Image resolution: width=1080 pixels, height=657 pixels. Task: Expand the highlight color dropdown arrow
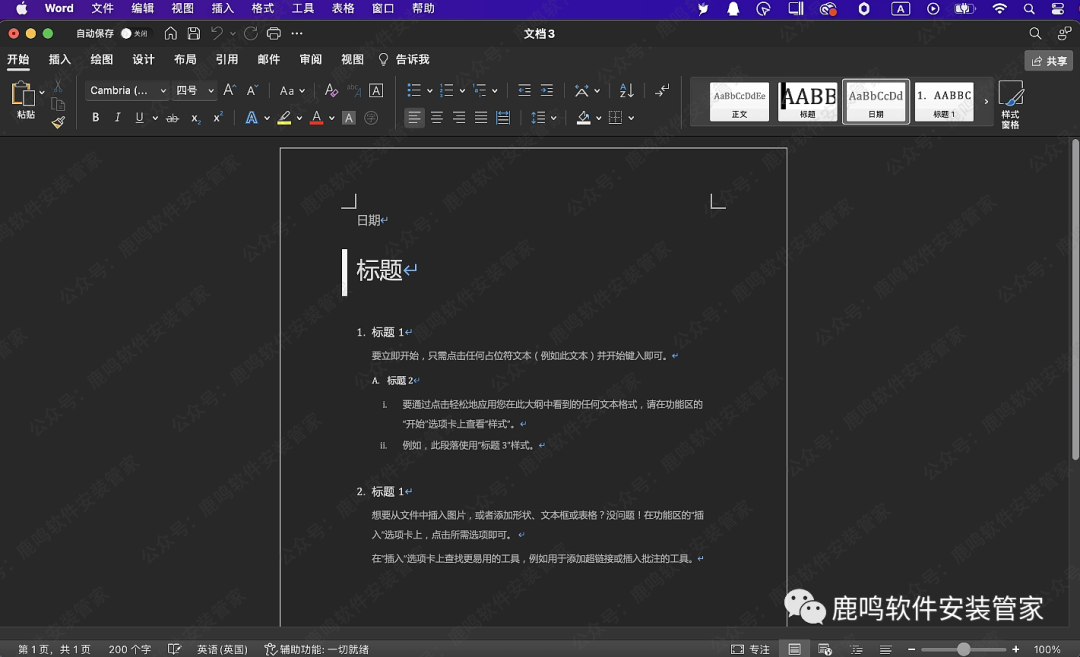pyautogui.click(x=299, y=117)
